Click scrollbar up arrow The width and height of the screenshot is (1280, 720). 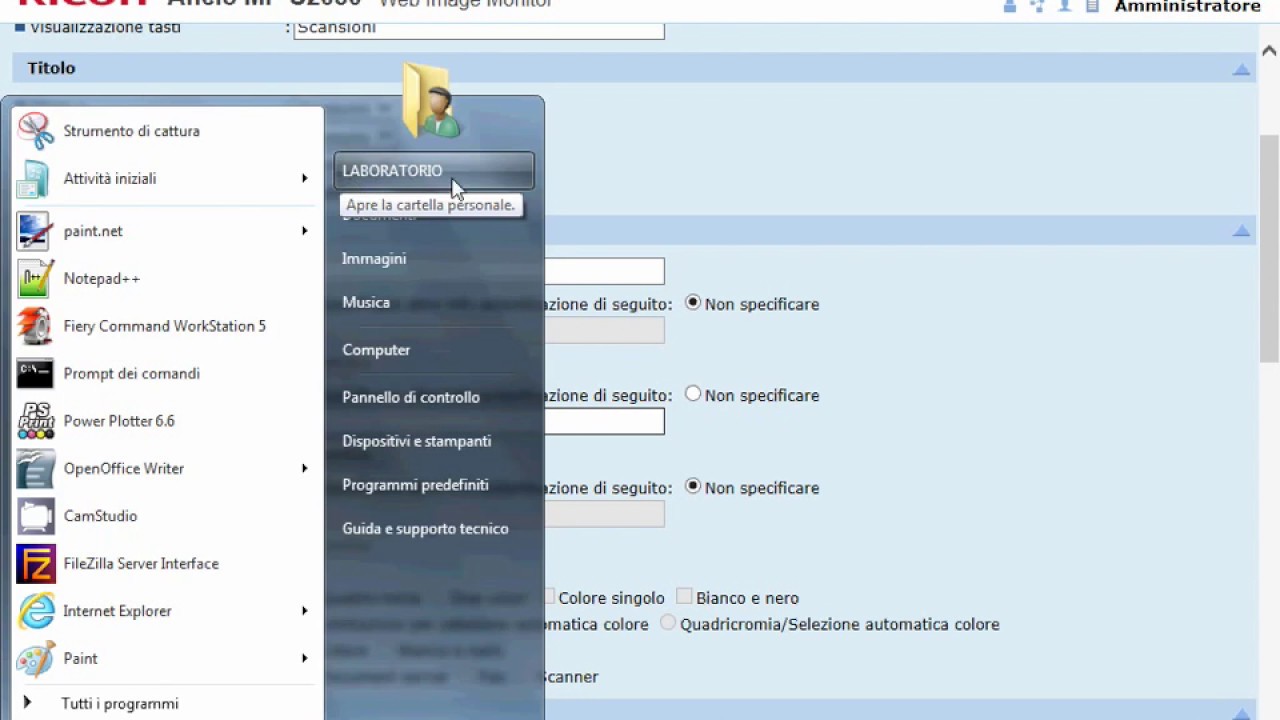pyautogui.click(x=1269, y=50)
